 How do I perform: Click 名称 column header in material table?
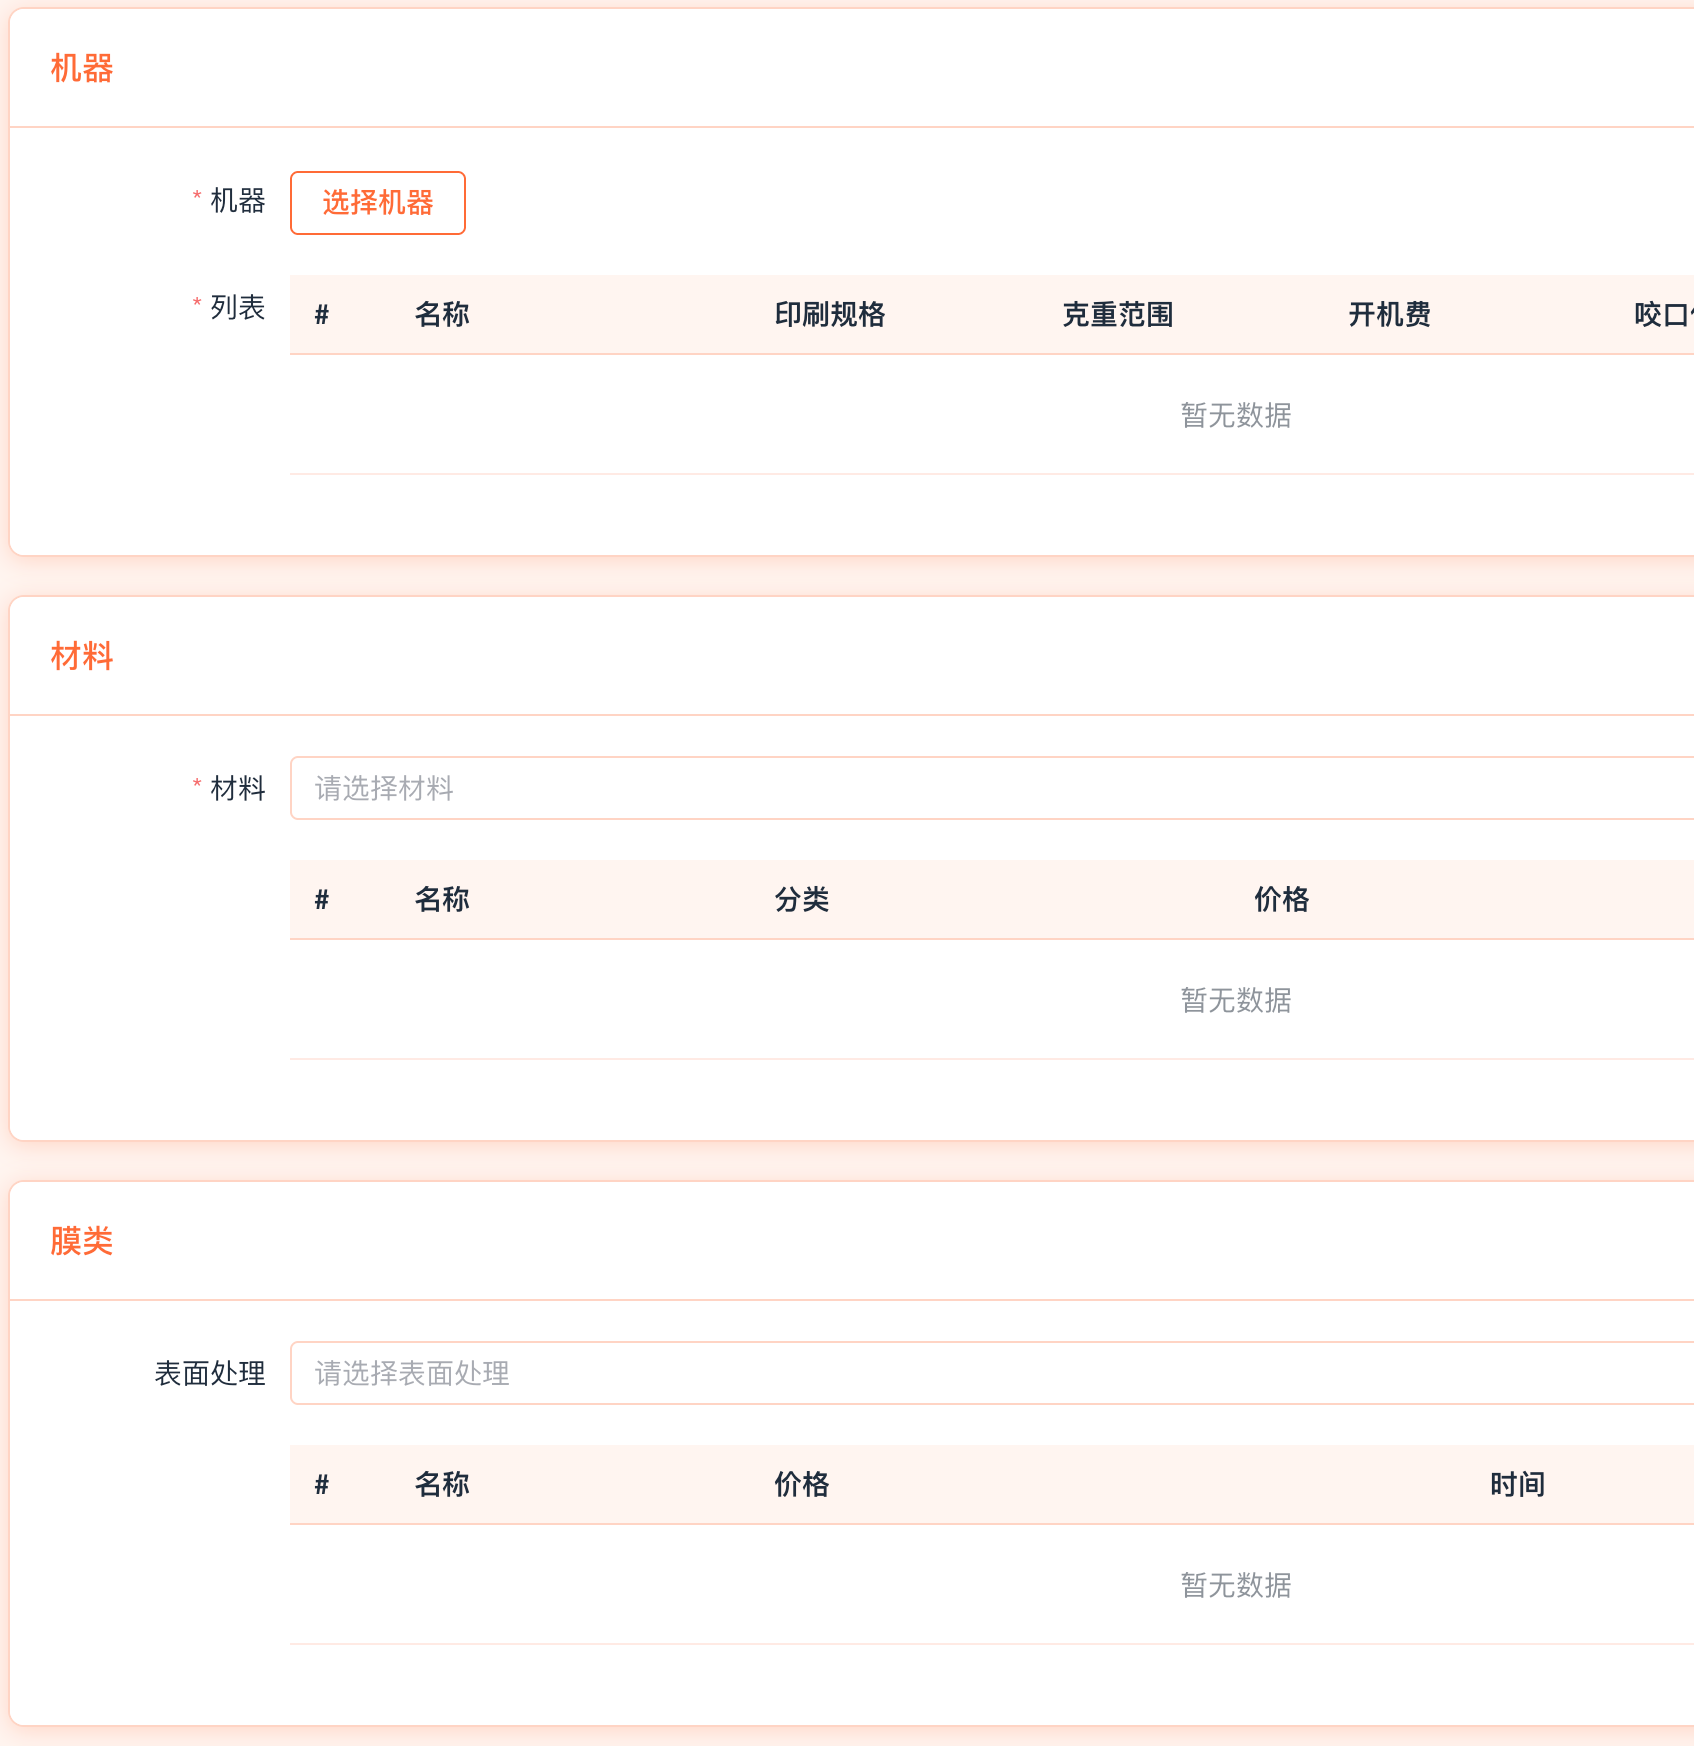(x=442, y=900)
